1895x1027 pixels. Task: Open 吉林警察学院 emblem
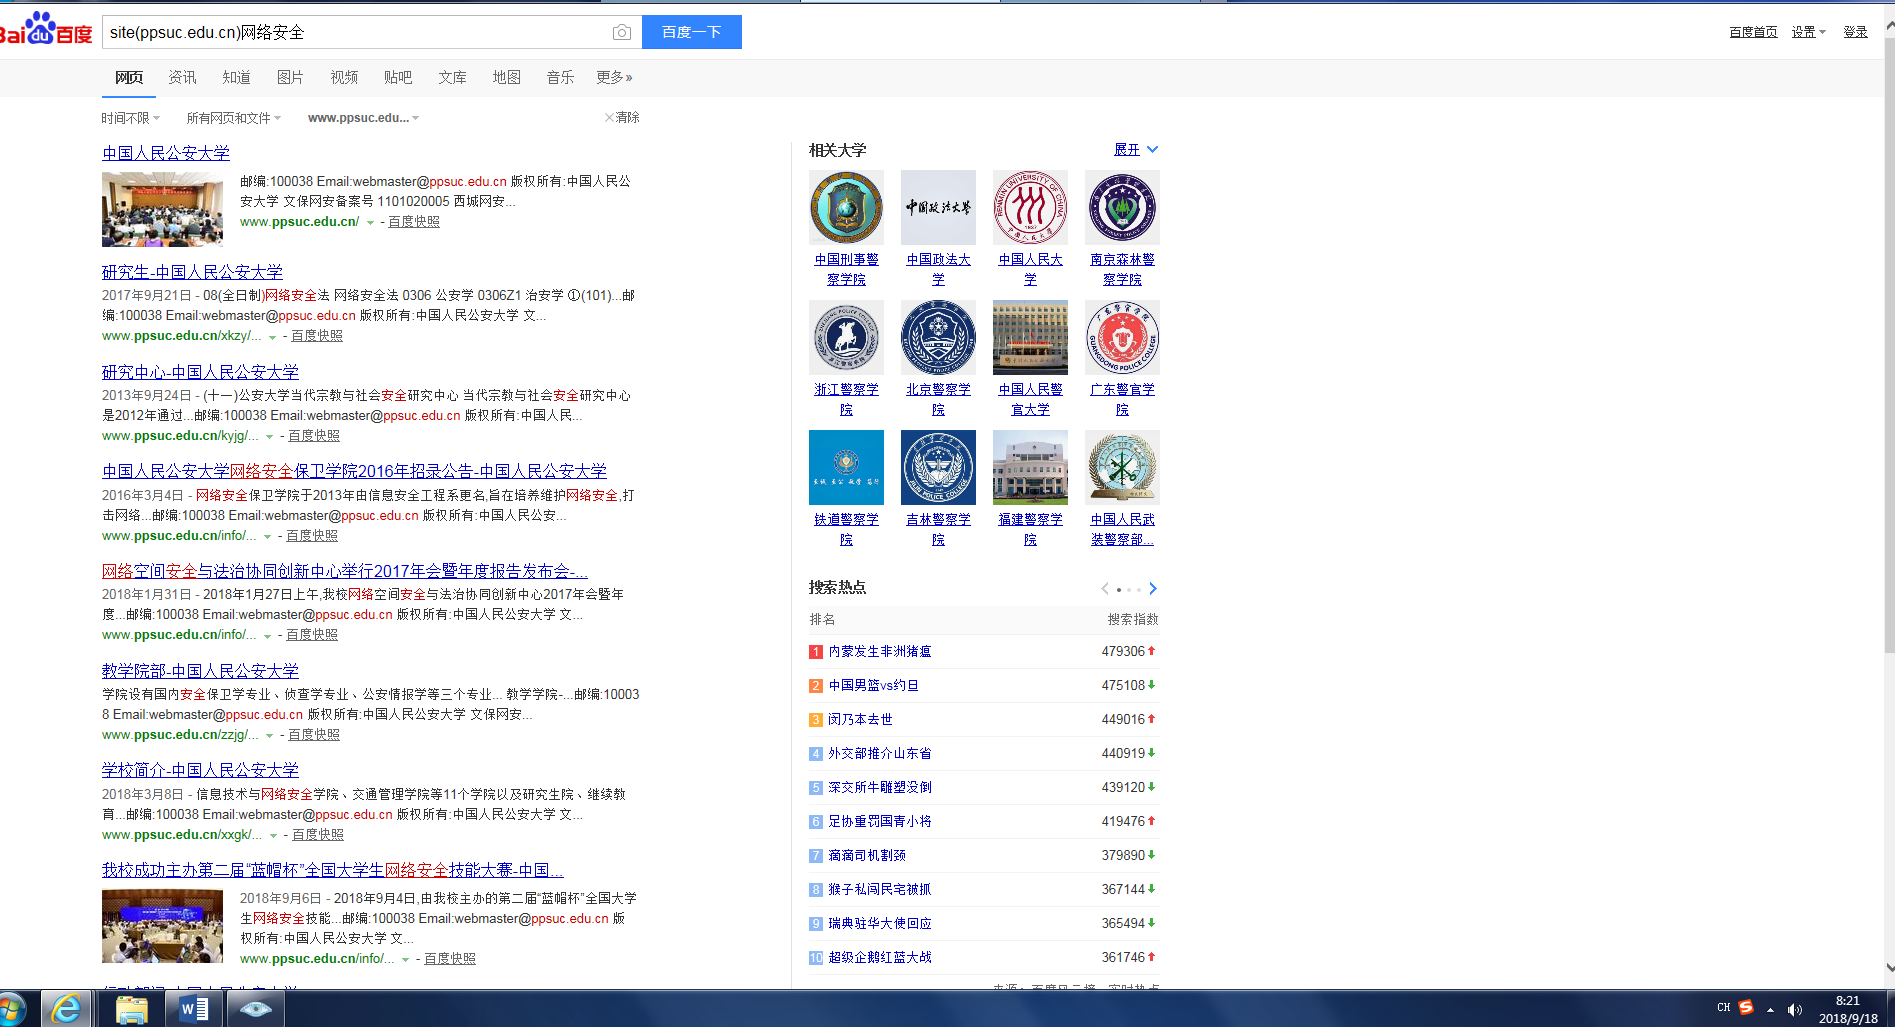pos(938,467)
